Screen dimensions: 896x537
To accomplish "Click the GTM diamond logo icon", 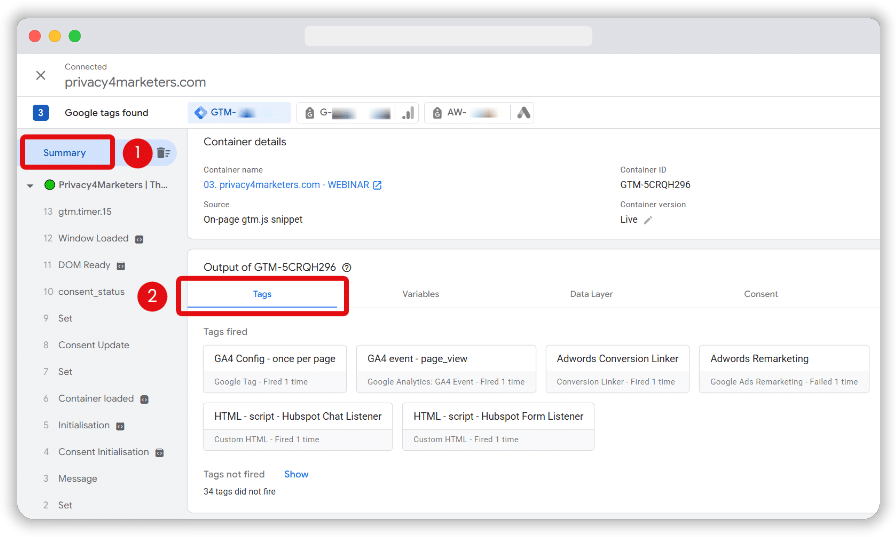I will click(201, 113).
